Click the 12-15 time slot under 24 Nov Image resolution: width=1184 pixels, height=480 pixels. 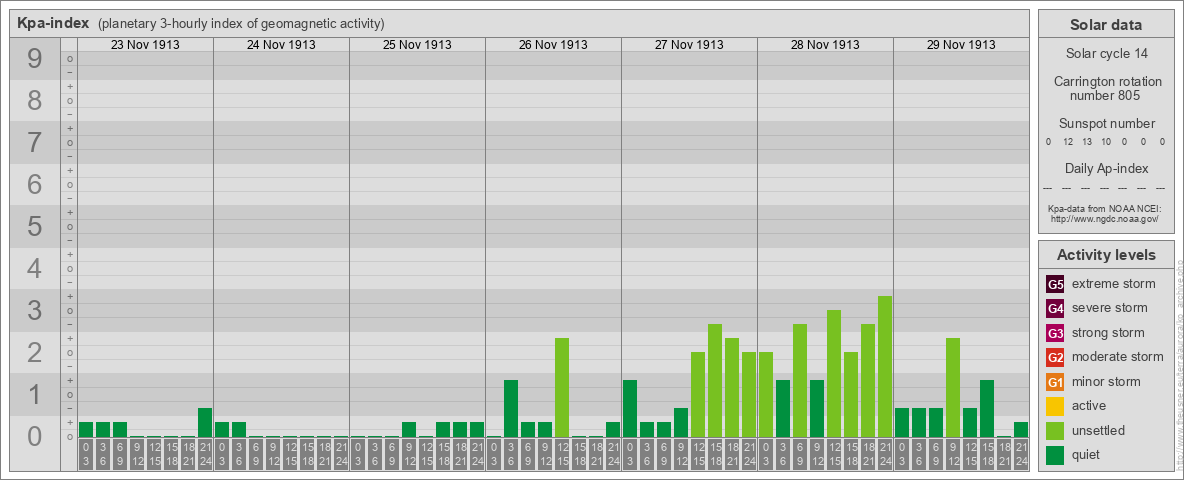click(290, 456)
